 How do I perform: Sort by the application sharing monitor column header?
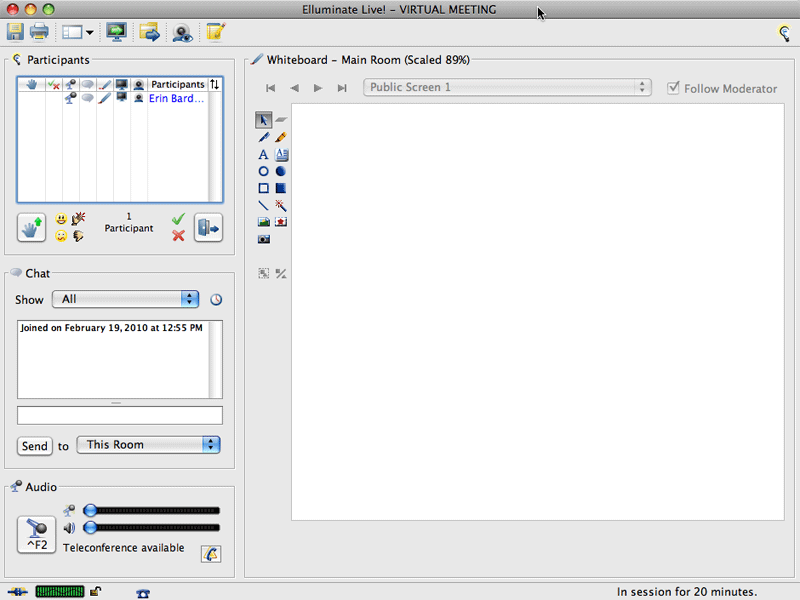pos(121,84)
